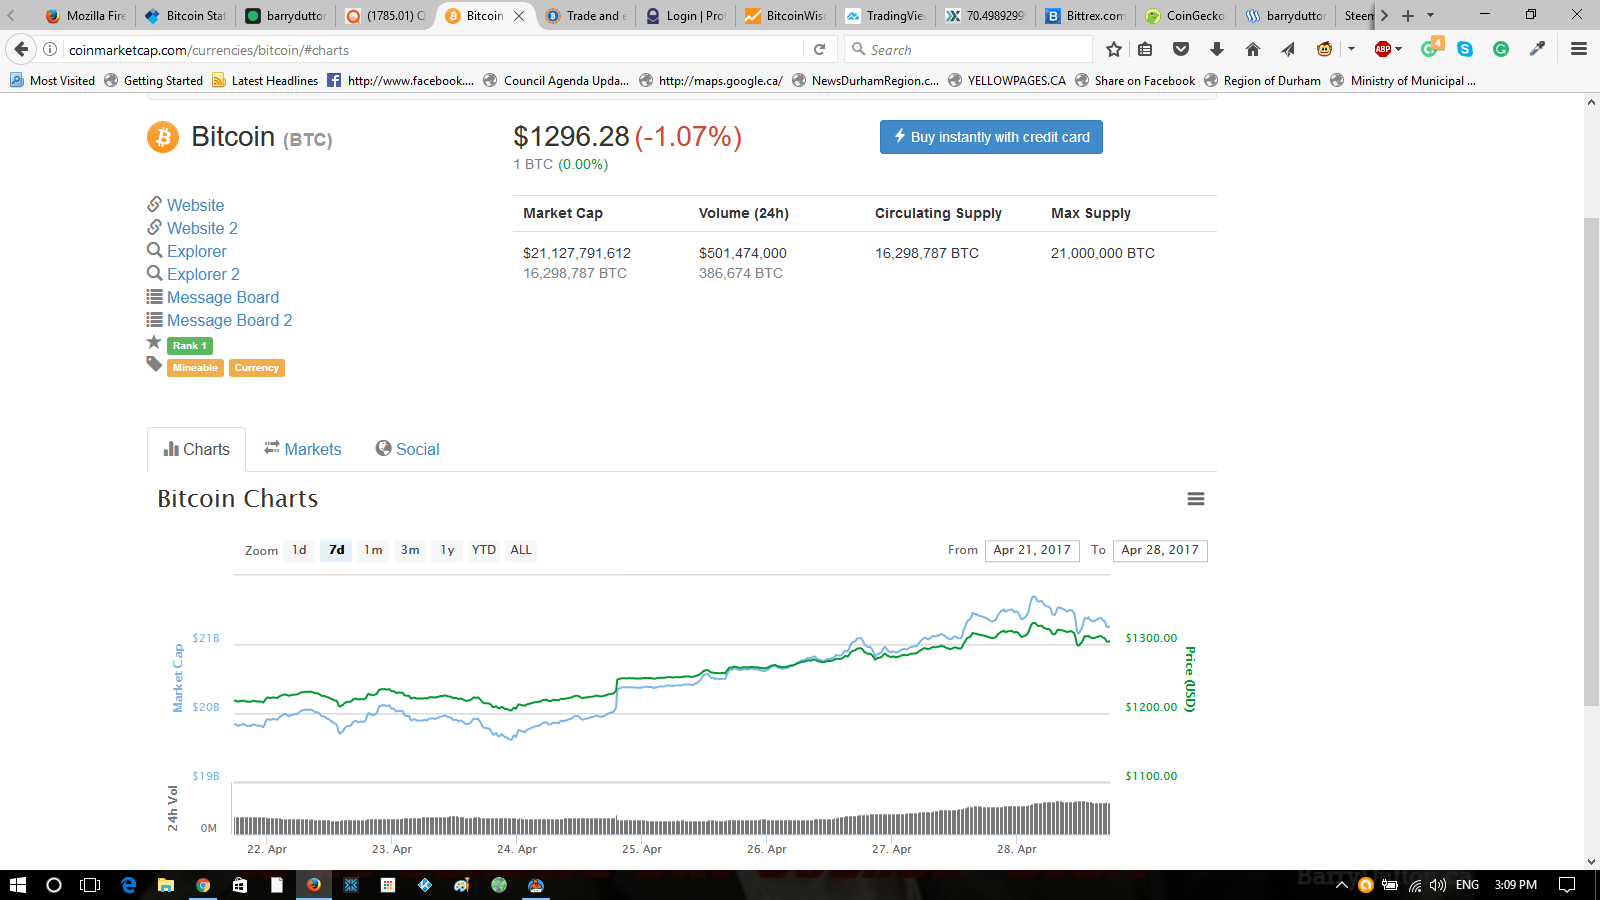The image size is (1600, 900).
Task: Set chart zoom to ALL
Action: (x=521, y=550)
